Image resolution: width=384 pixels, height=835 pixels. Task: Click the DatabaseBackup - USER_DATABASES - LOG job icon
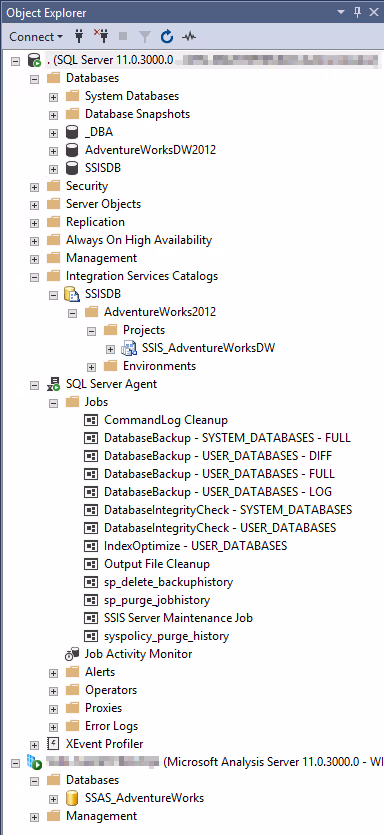tap(92, 492)
